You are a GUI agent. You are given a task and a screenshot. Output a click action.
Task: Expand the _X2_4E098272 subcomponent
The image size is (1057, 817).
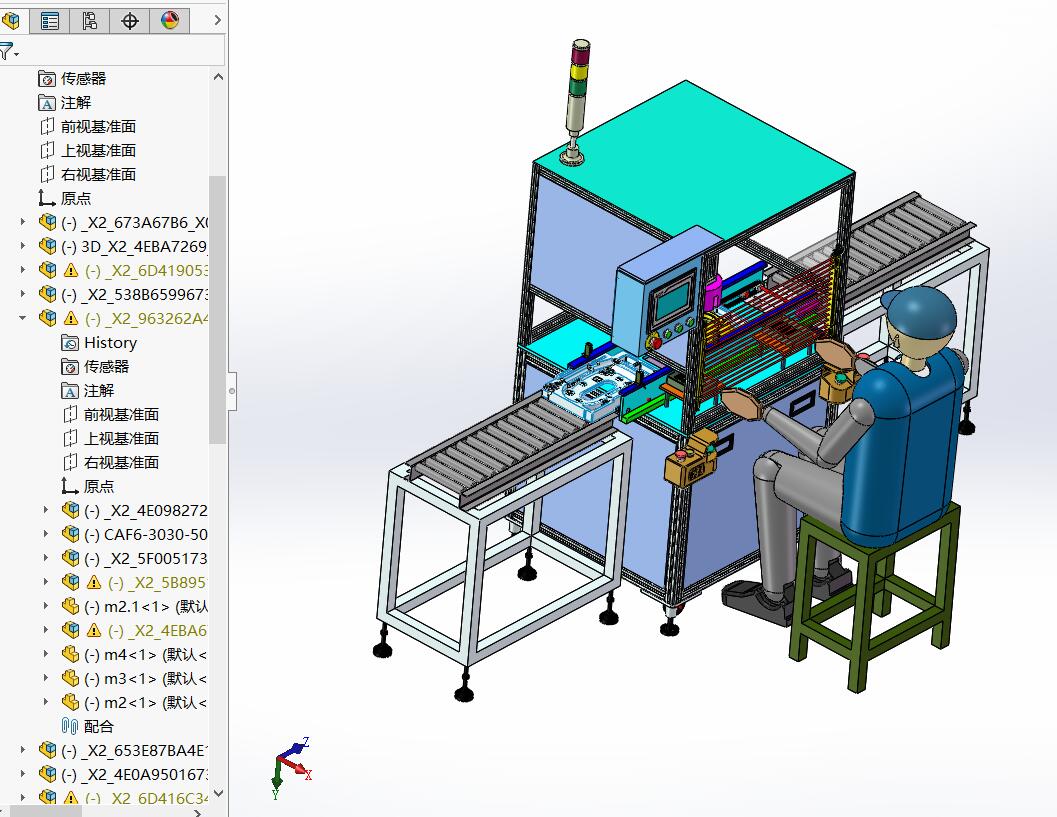coord(46,510)
